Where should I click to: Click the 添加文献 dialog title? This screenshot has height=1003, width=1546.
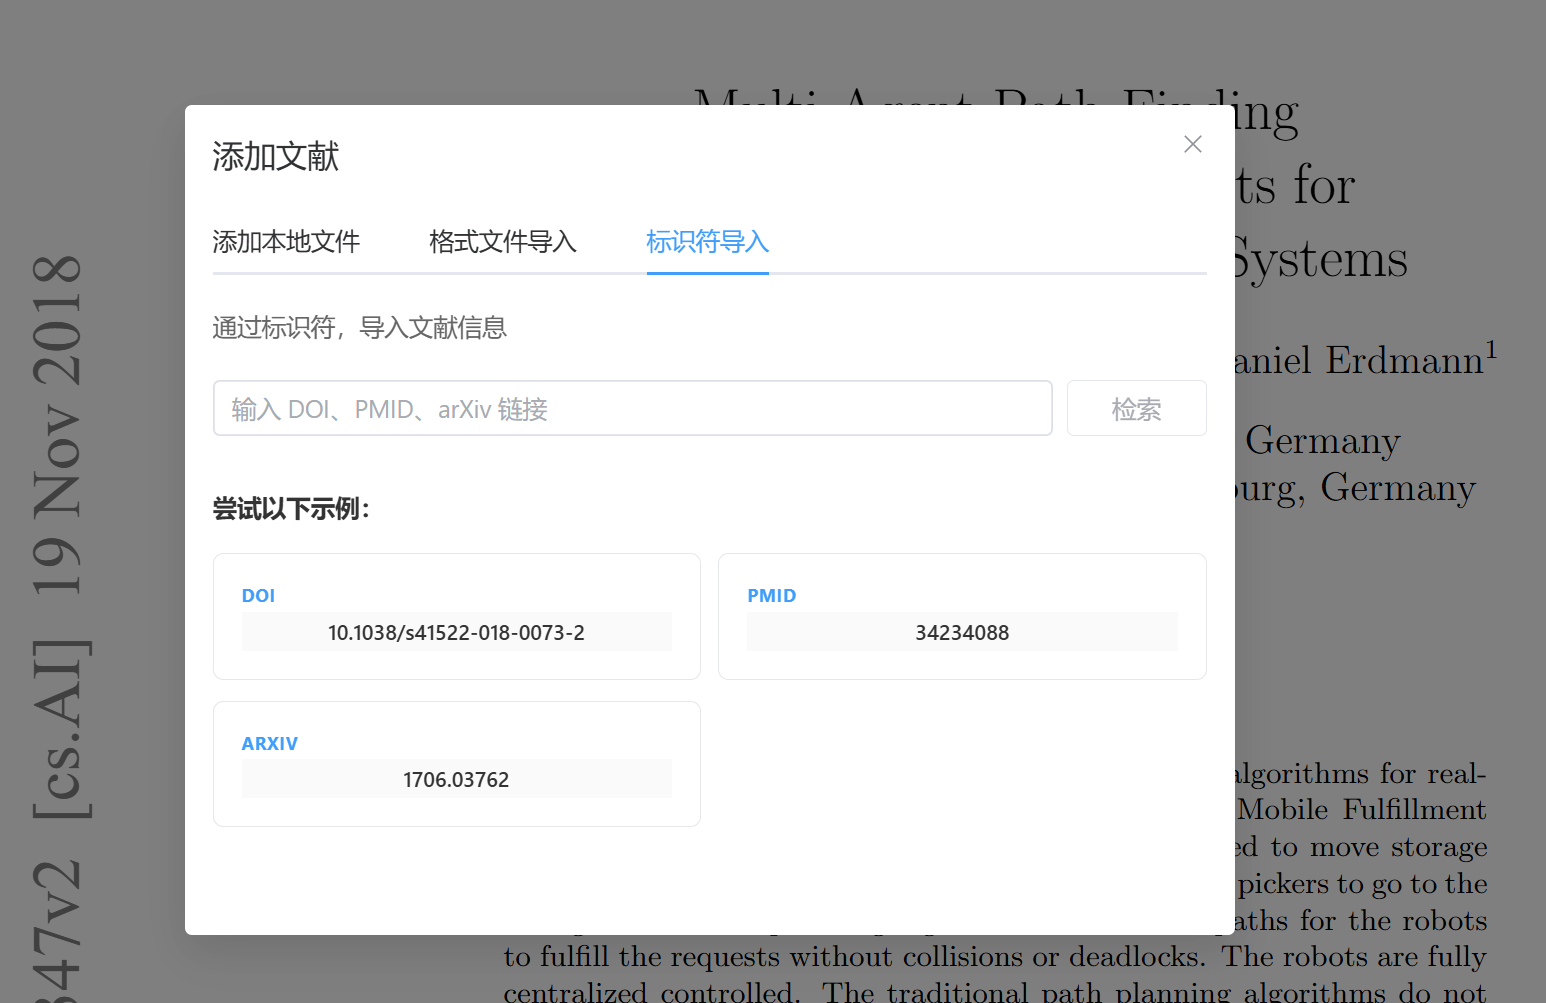(x=275, y=157)
